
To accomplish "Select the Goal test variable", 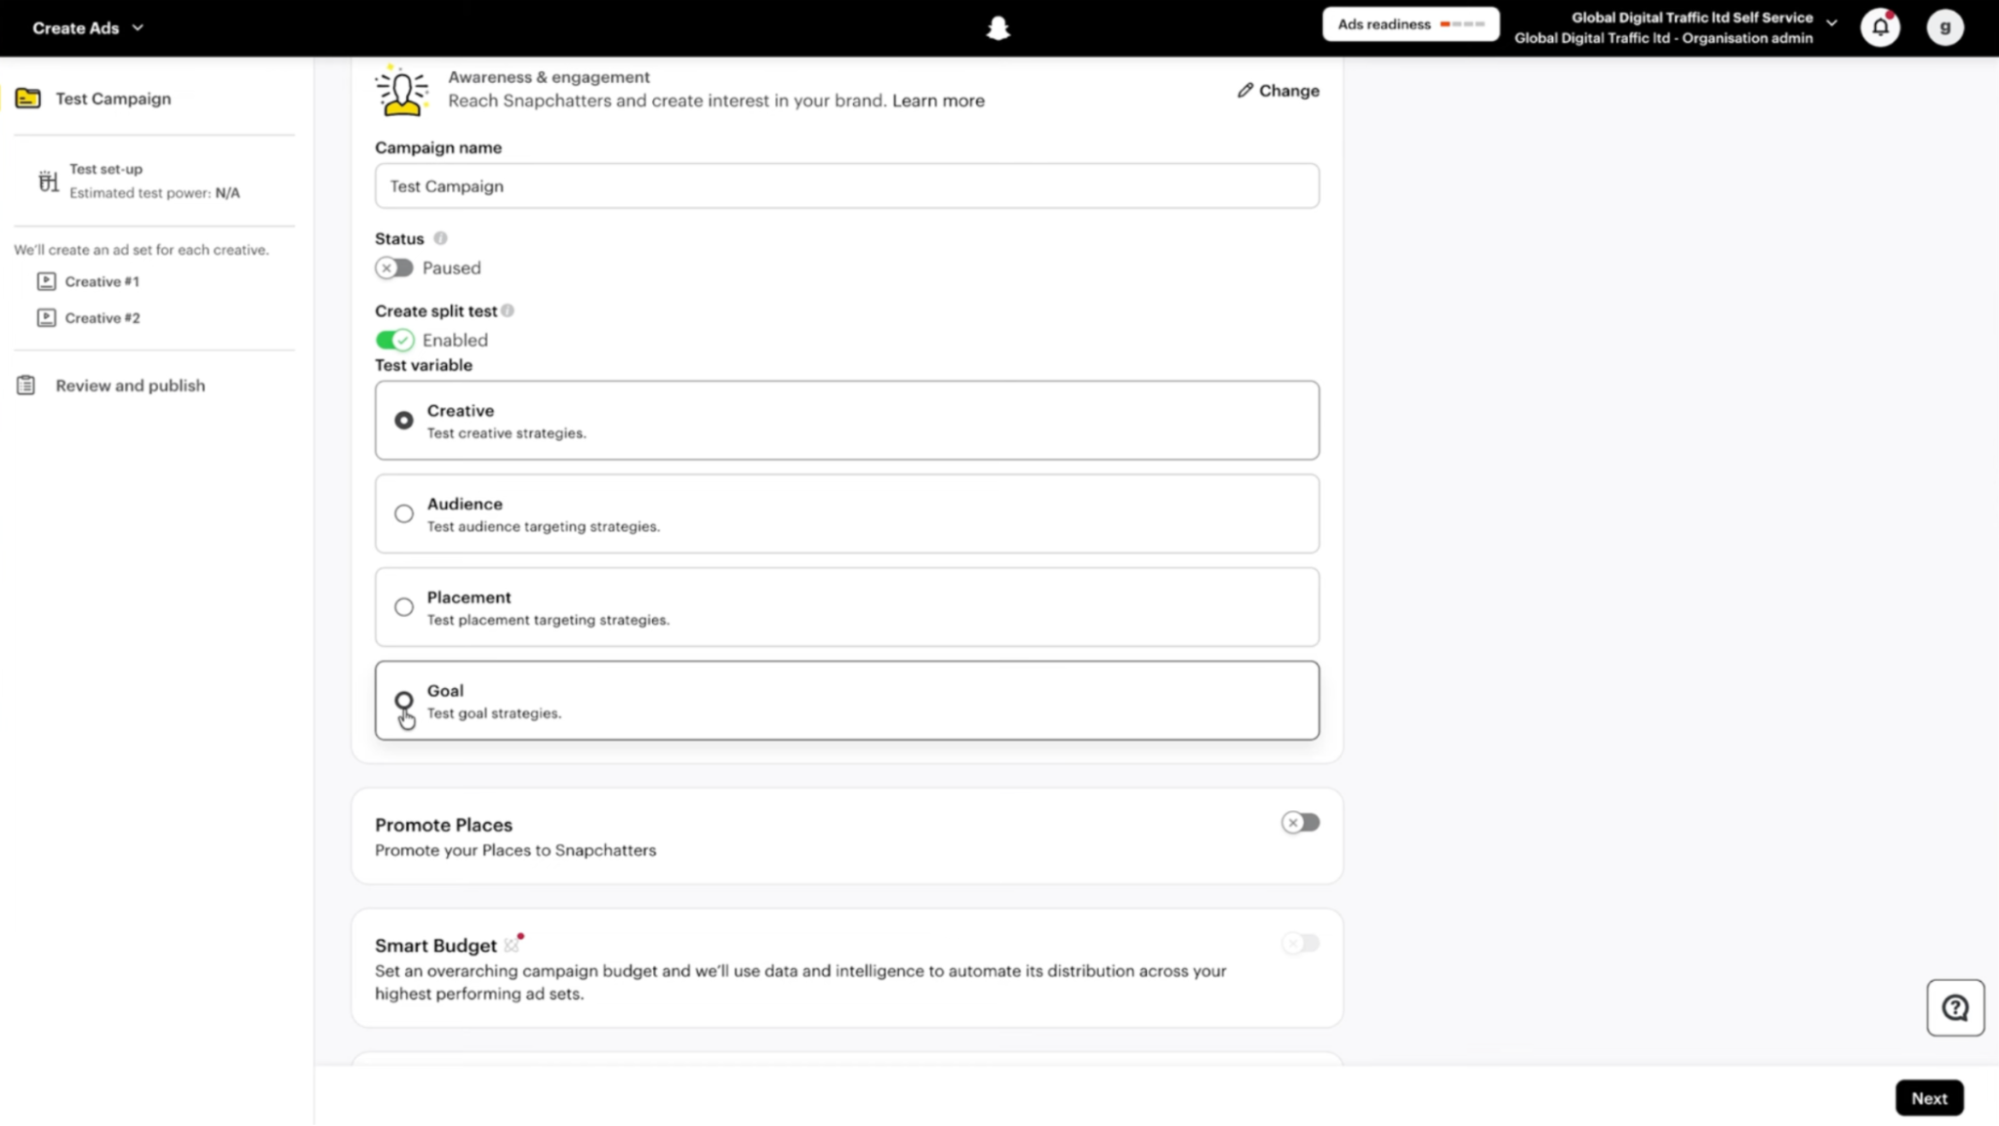I will pos(847,700).
